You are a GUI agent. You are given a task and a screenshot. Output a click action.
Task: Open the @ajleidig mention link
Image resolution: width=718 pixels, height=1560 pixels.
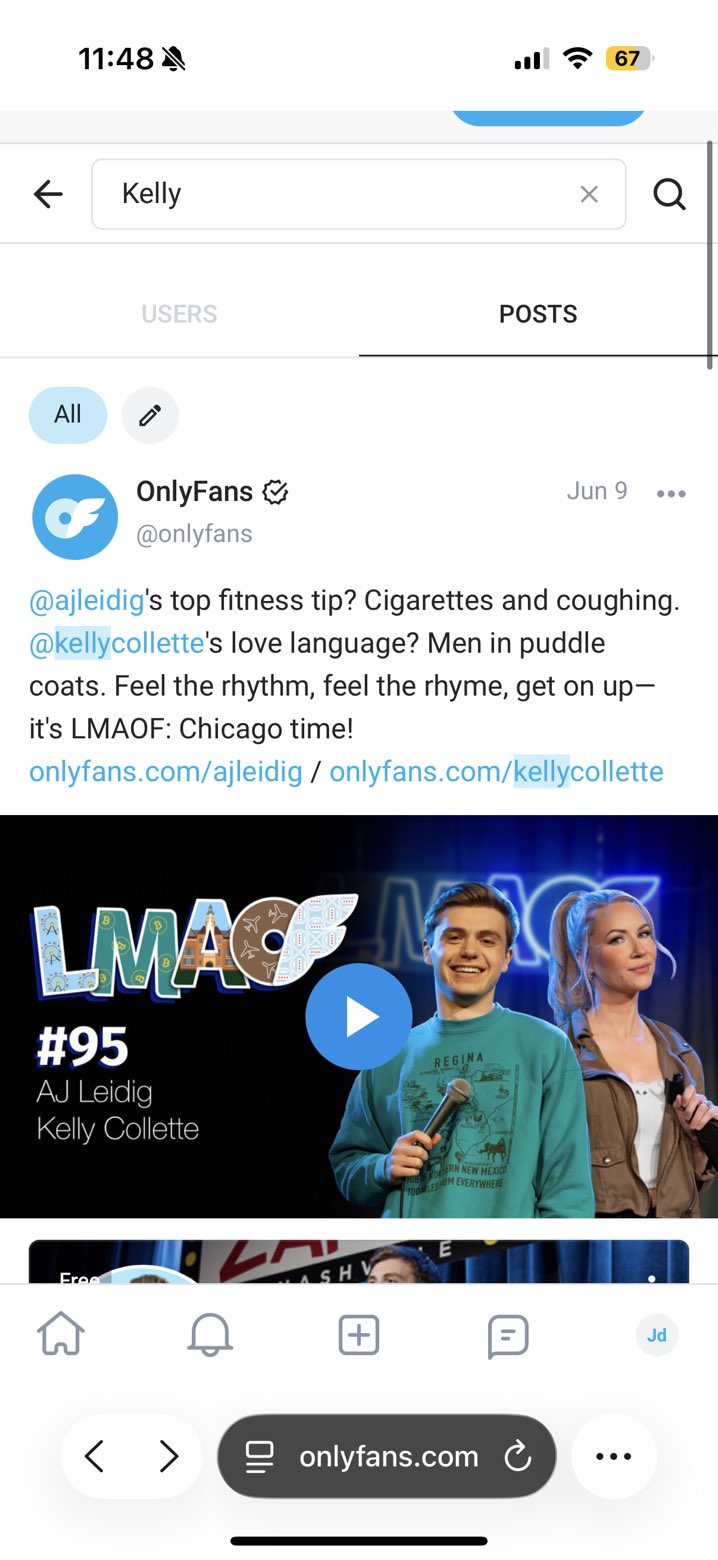(87, 600)
